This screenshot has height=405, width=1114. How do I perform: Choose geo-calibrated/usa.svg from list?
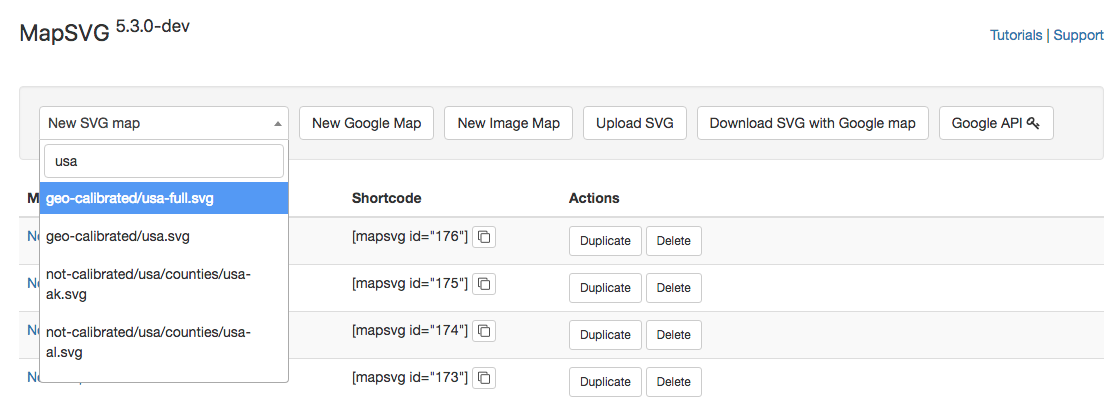(x=164, y=237)
